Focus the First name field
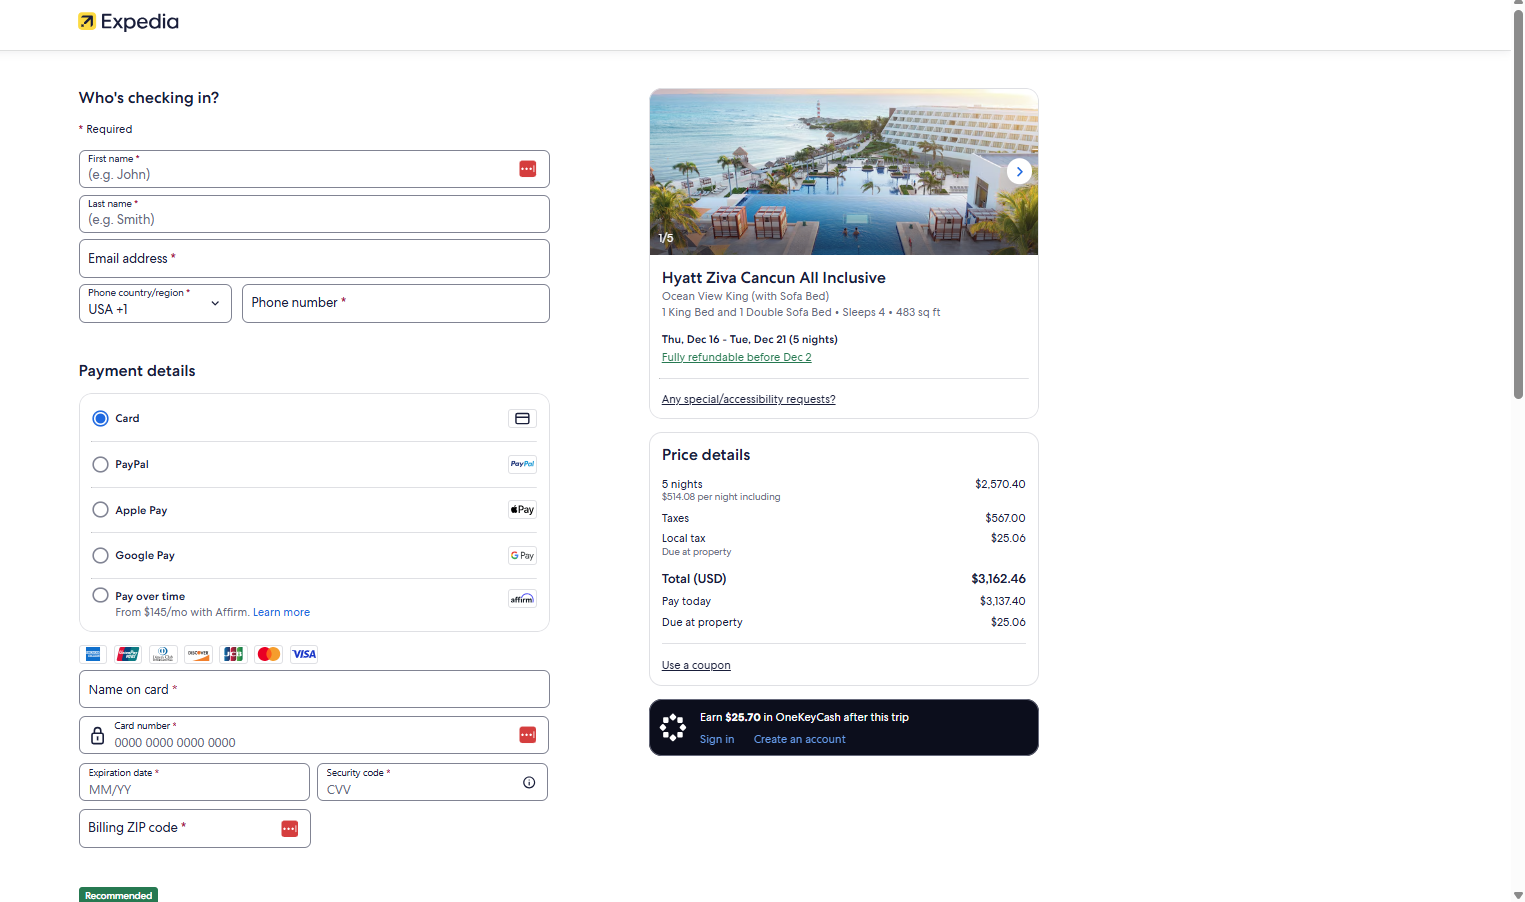This screenshot has height=902, width=1525. pos(314,169)
